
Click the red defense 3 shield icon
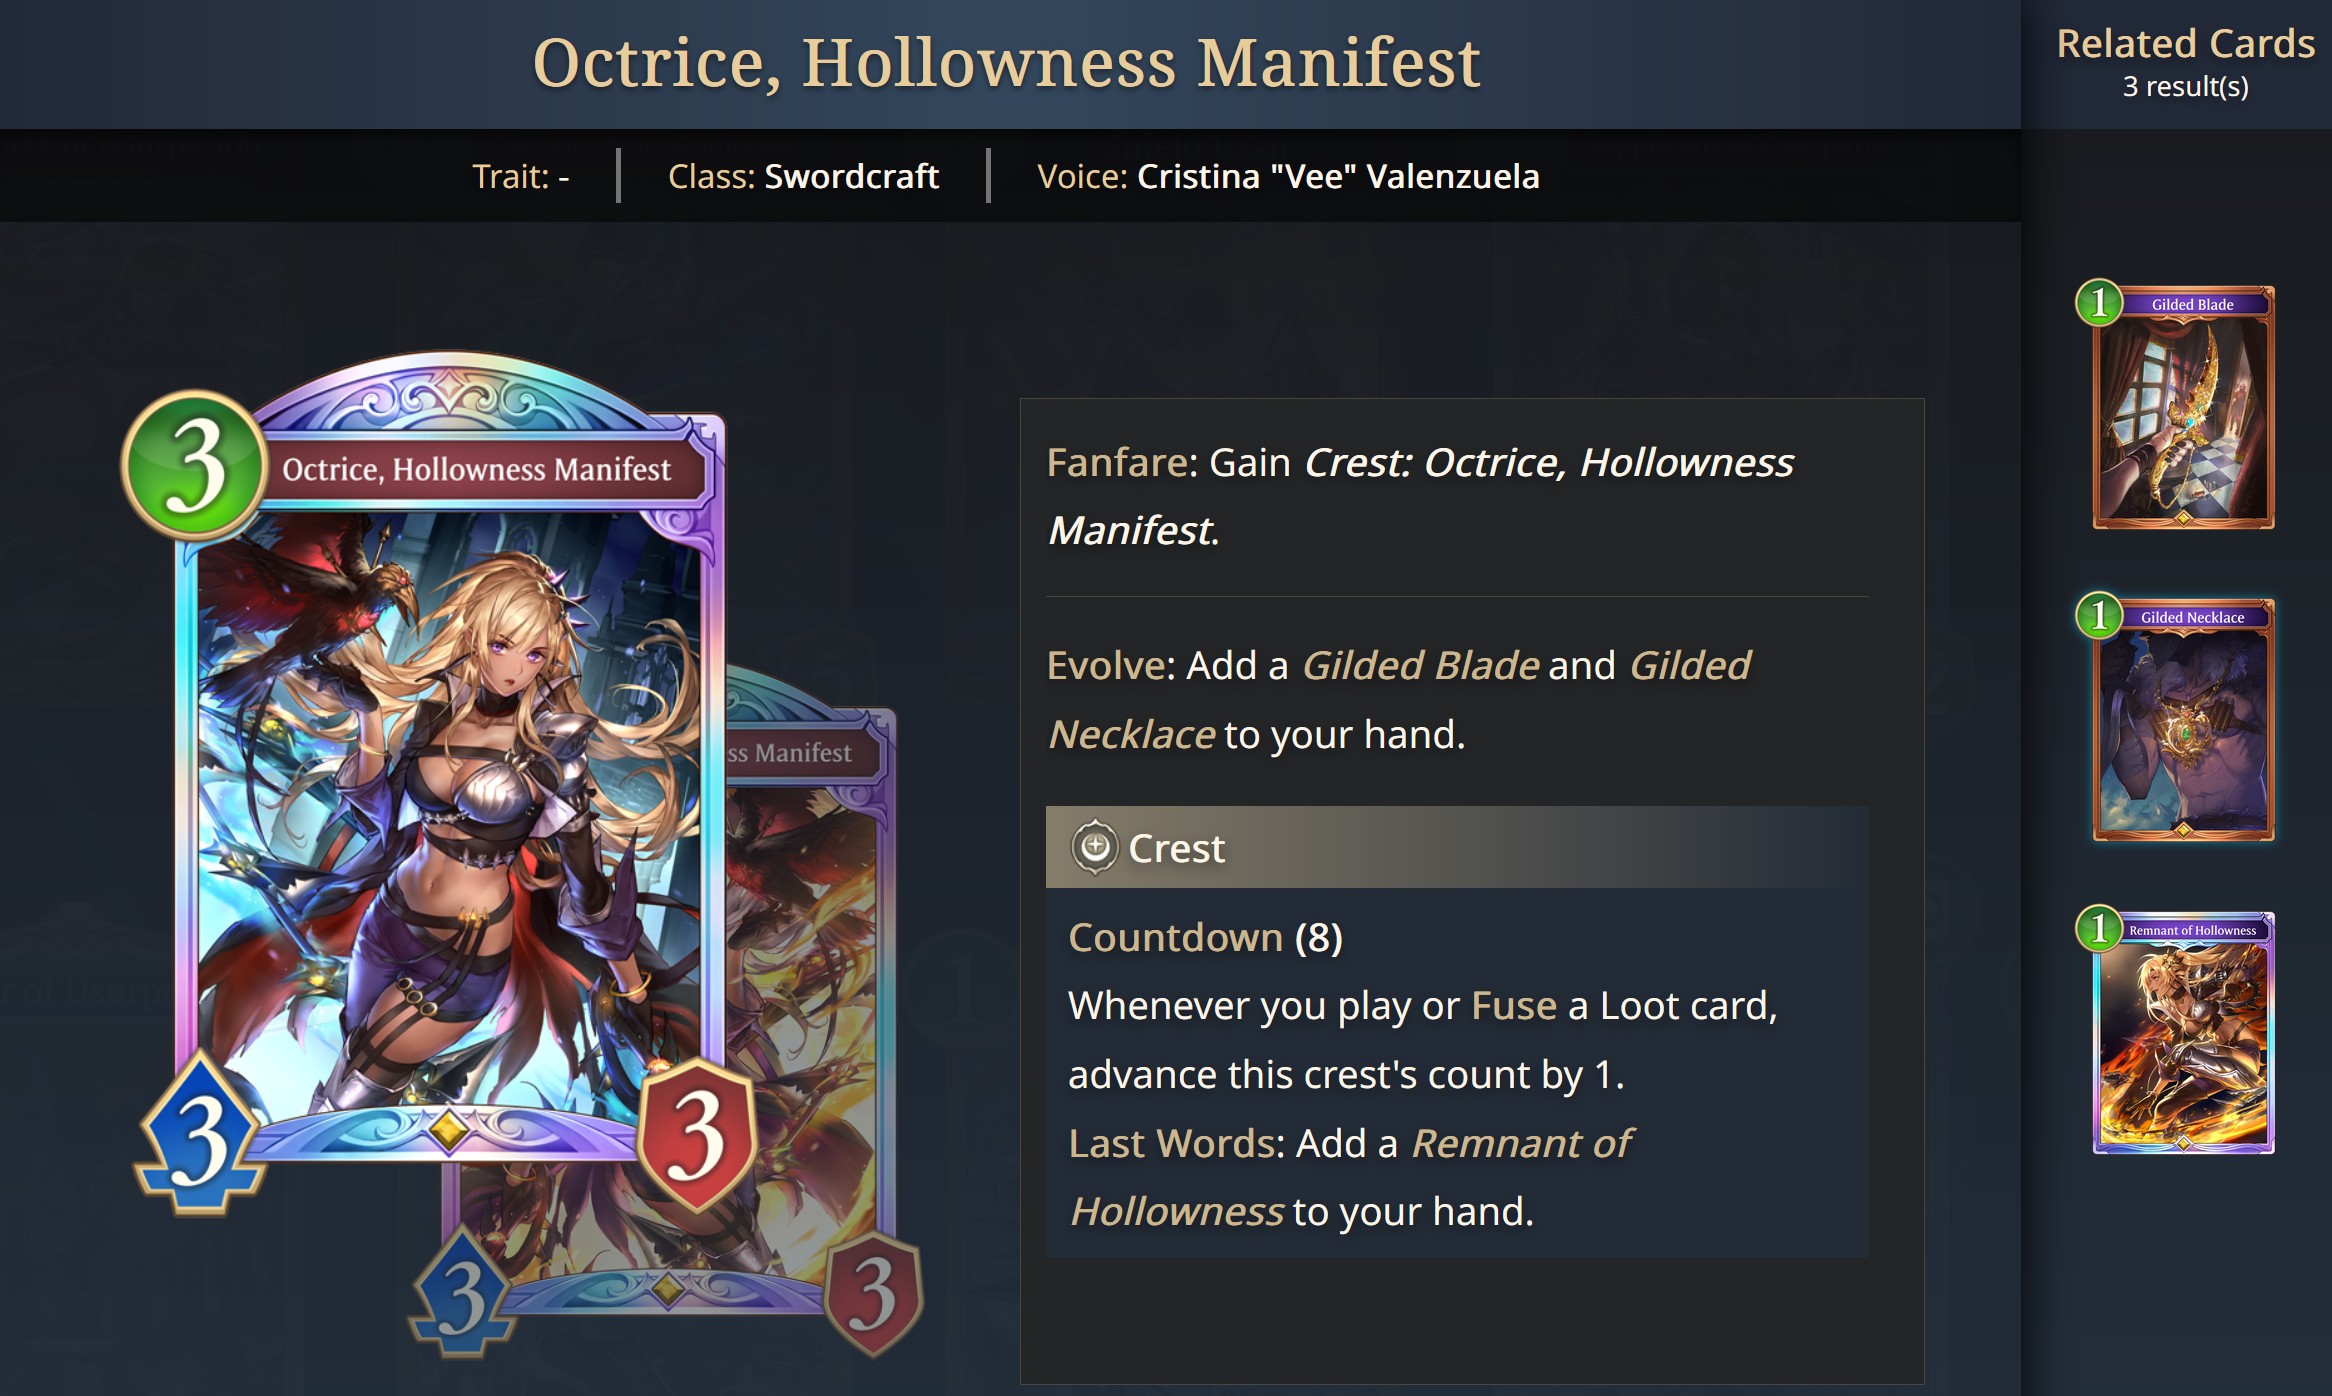point(697,1136)
